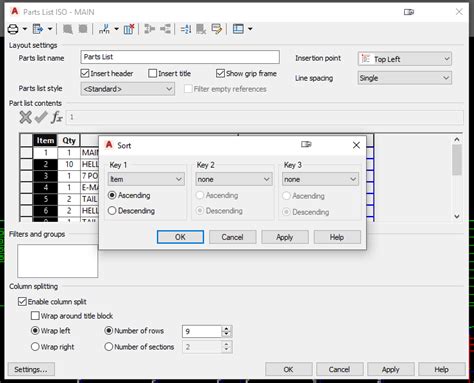Click OK in the Parts List dialog bottom

click(x=289, y=369)
